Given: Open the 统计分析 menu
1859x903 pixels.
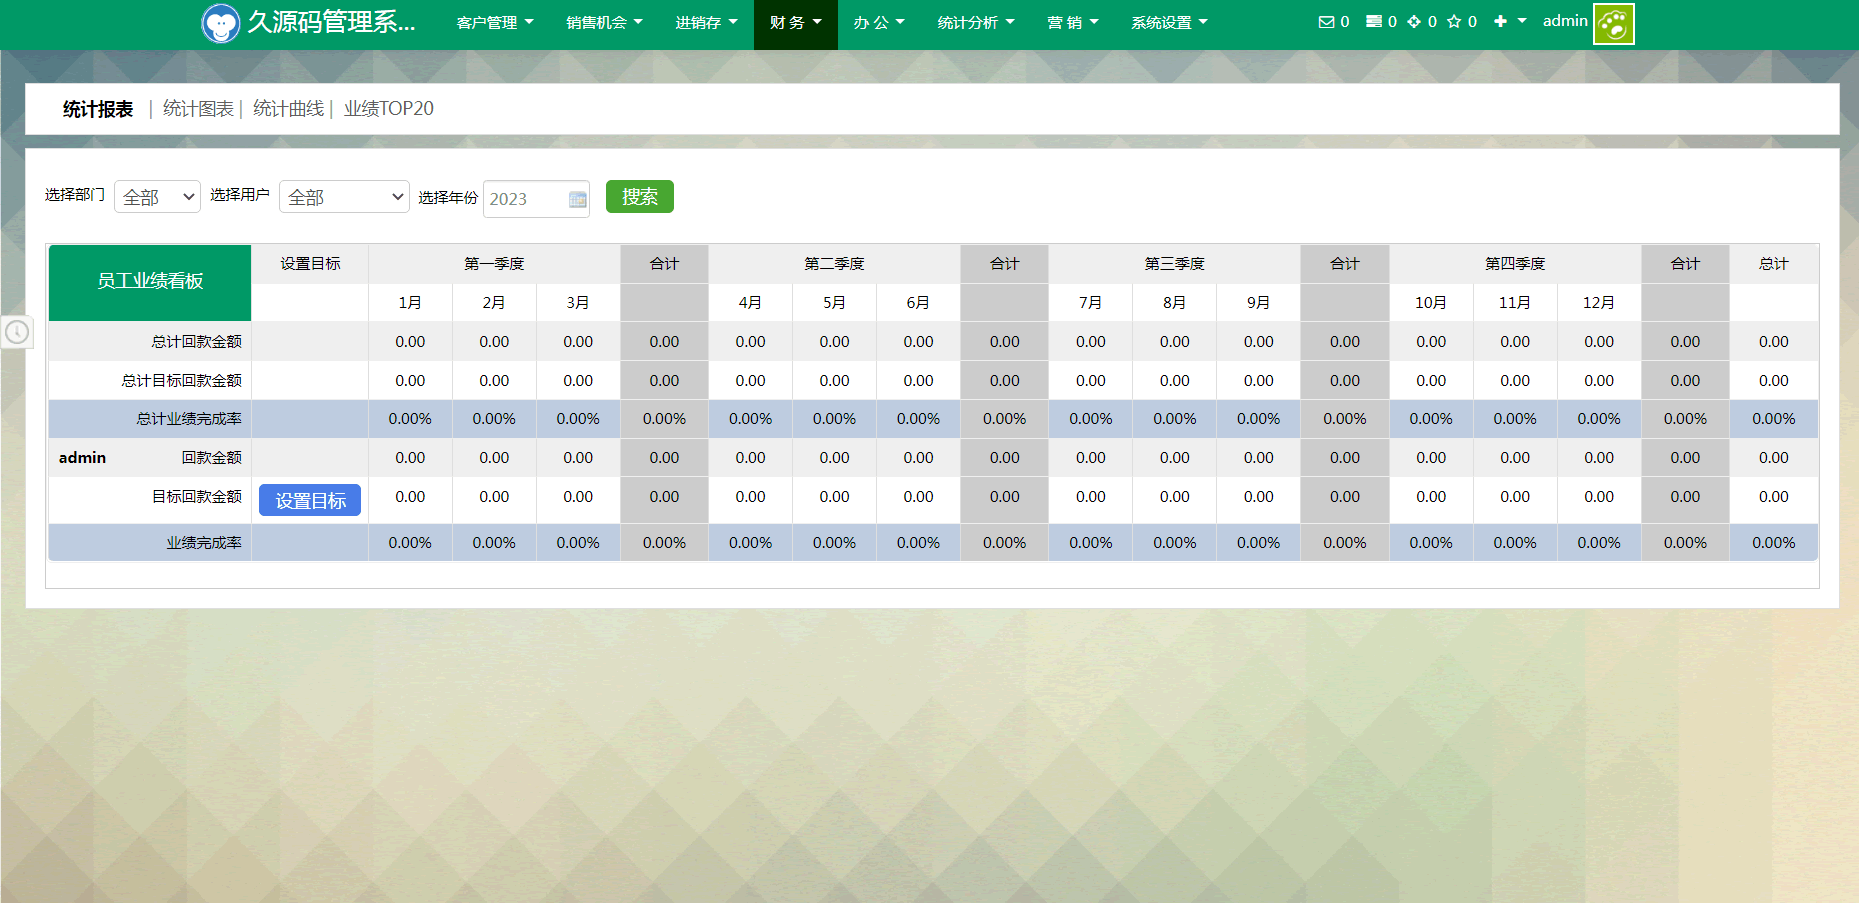Looking at the screenshot, I should (975, 23).
